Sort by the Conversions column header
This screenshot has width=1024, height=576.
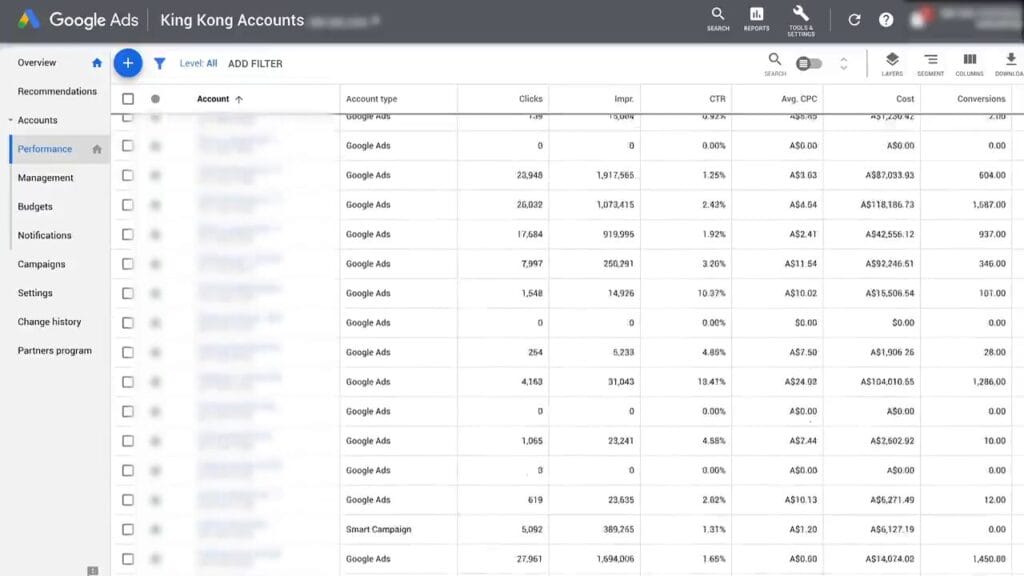[980, 99]
